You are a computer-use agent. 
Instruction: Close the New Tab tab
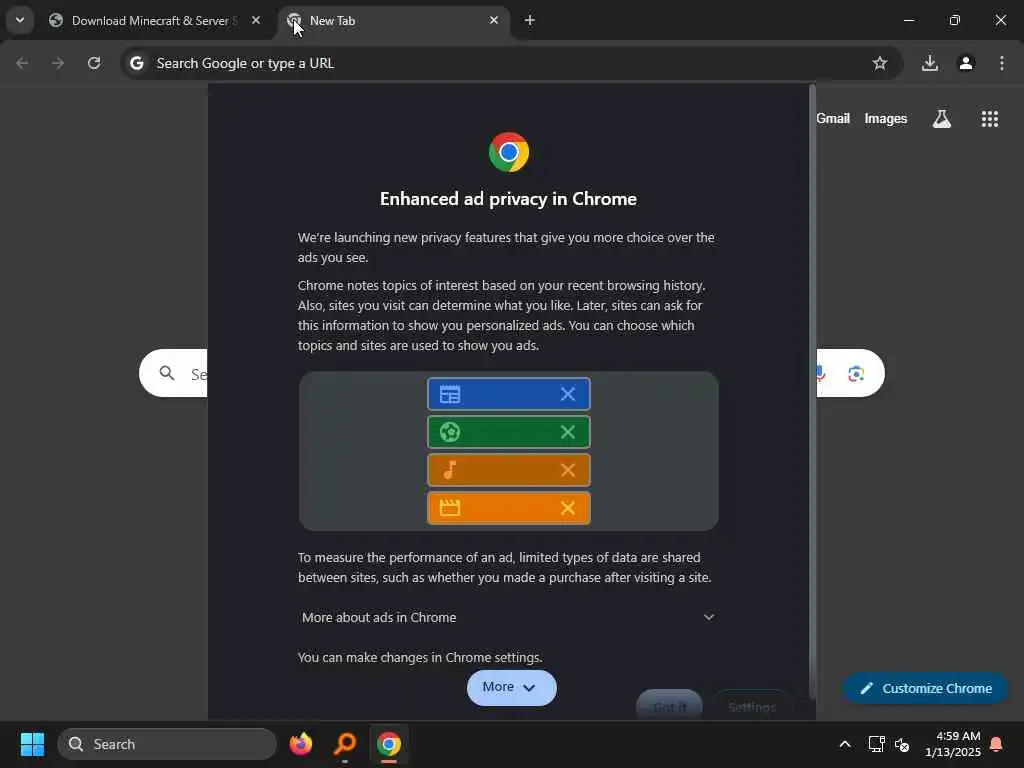point(494,20)
